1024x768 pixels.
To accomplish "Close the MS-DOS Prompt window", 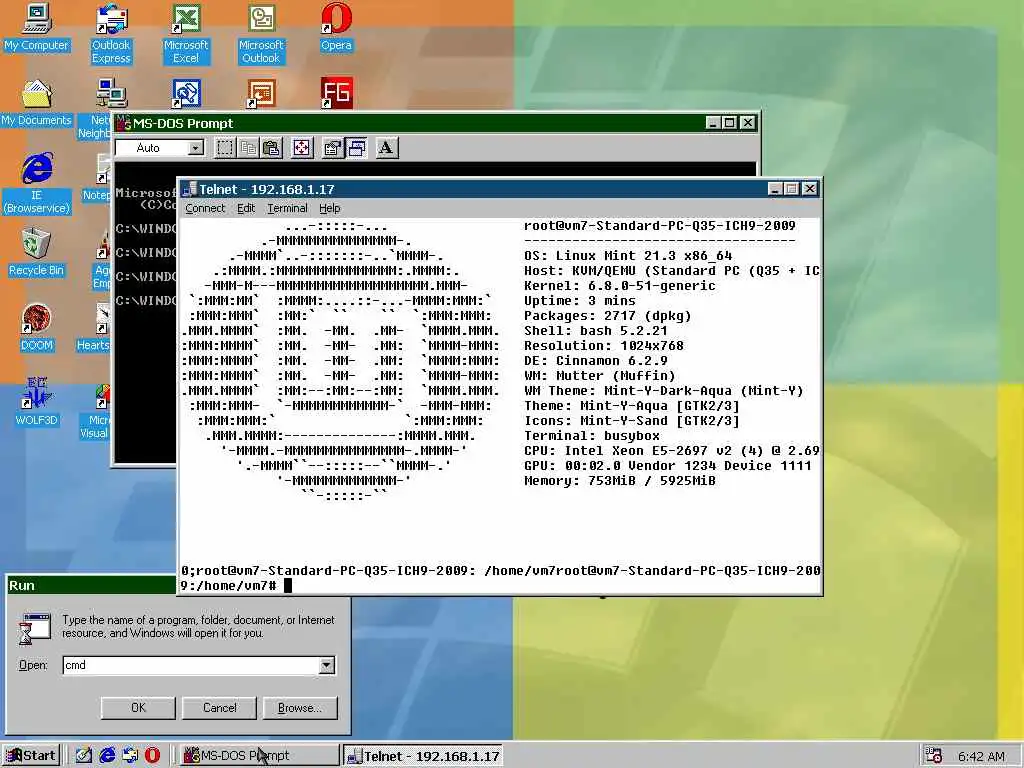I will click(748, 122).
